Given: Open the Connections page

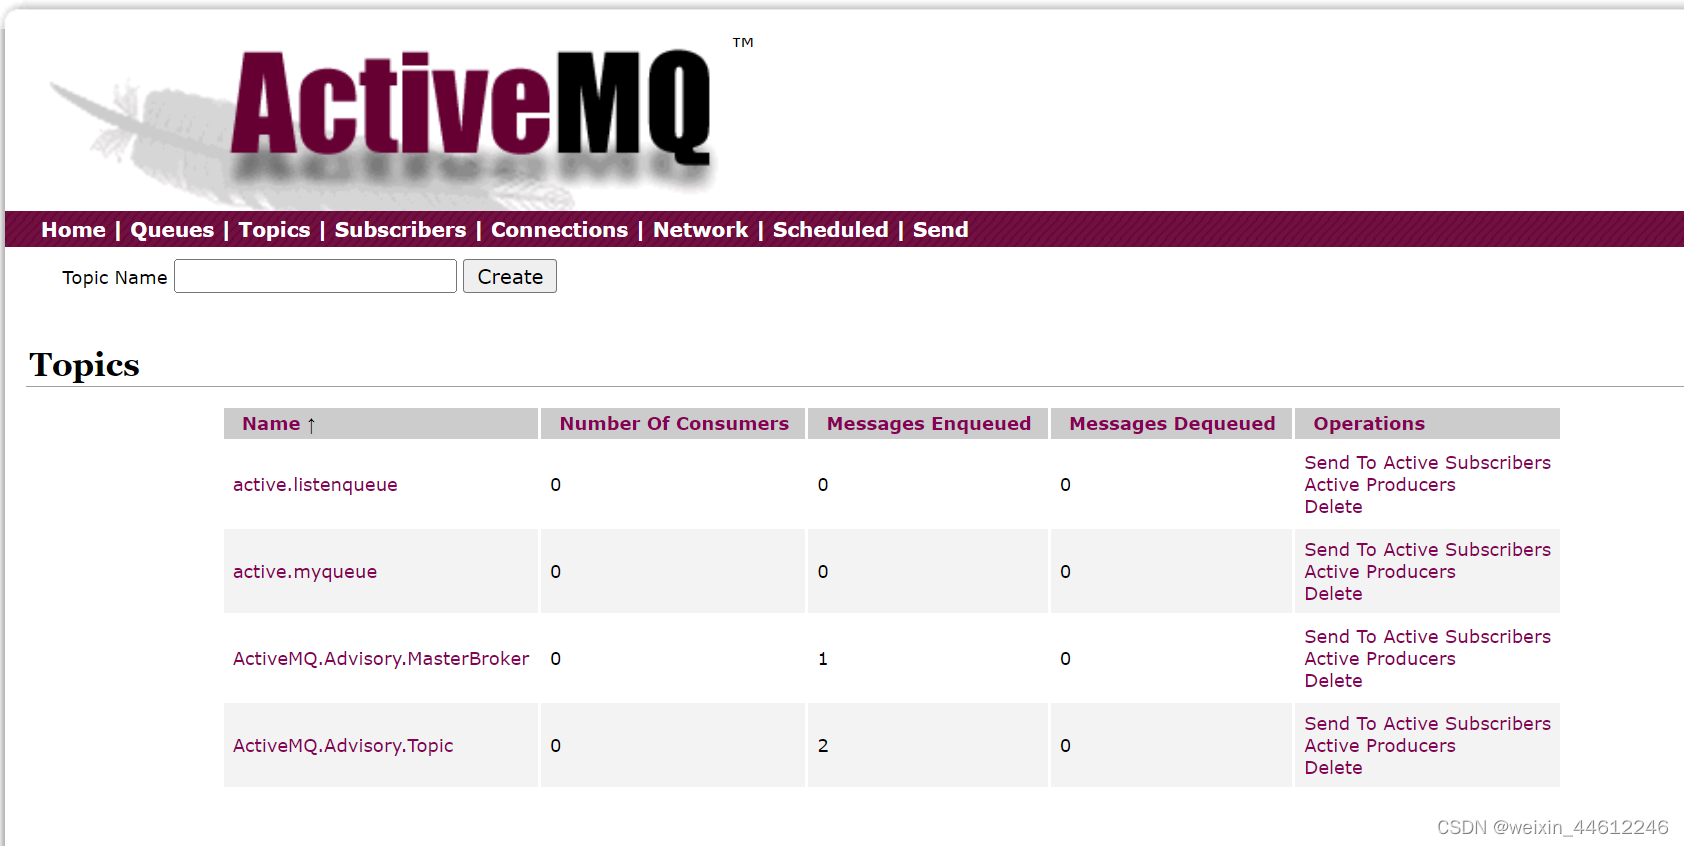Looking at the screenshot, I should pos(559,230).
